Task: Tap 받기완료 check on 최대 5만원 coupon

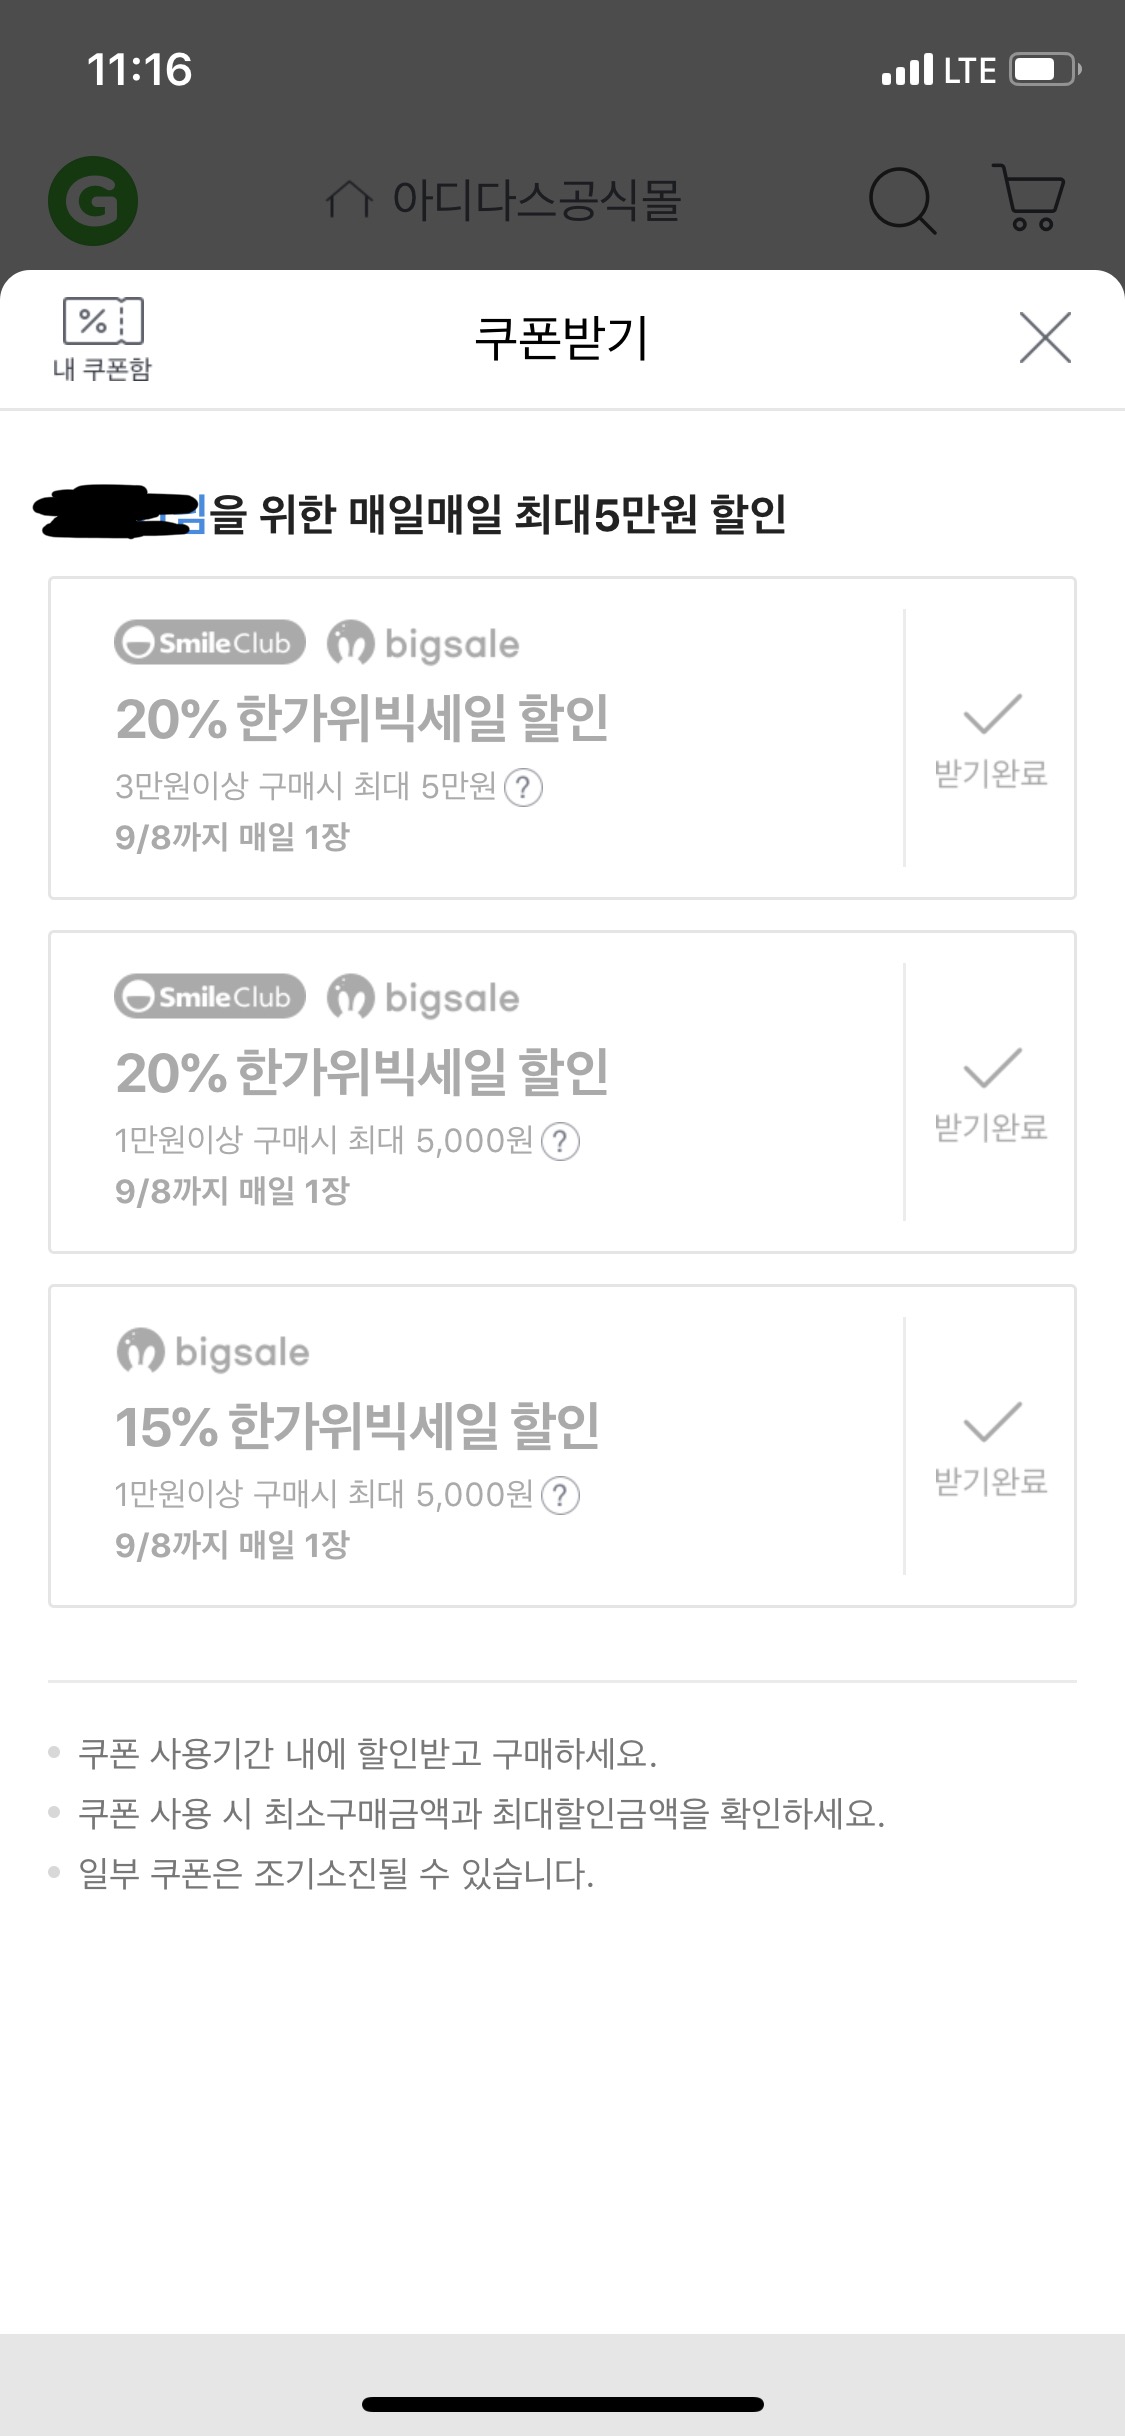Action: (991, 740)
